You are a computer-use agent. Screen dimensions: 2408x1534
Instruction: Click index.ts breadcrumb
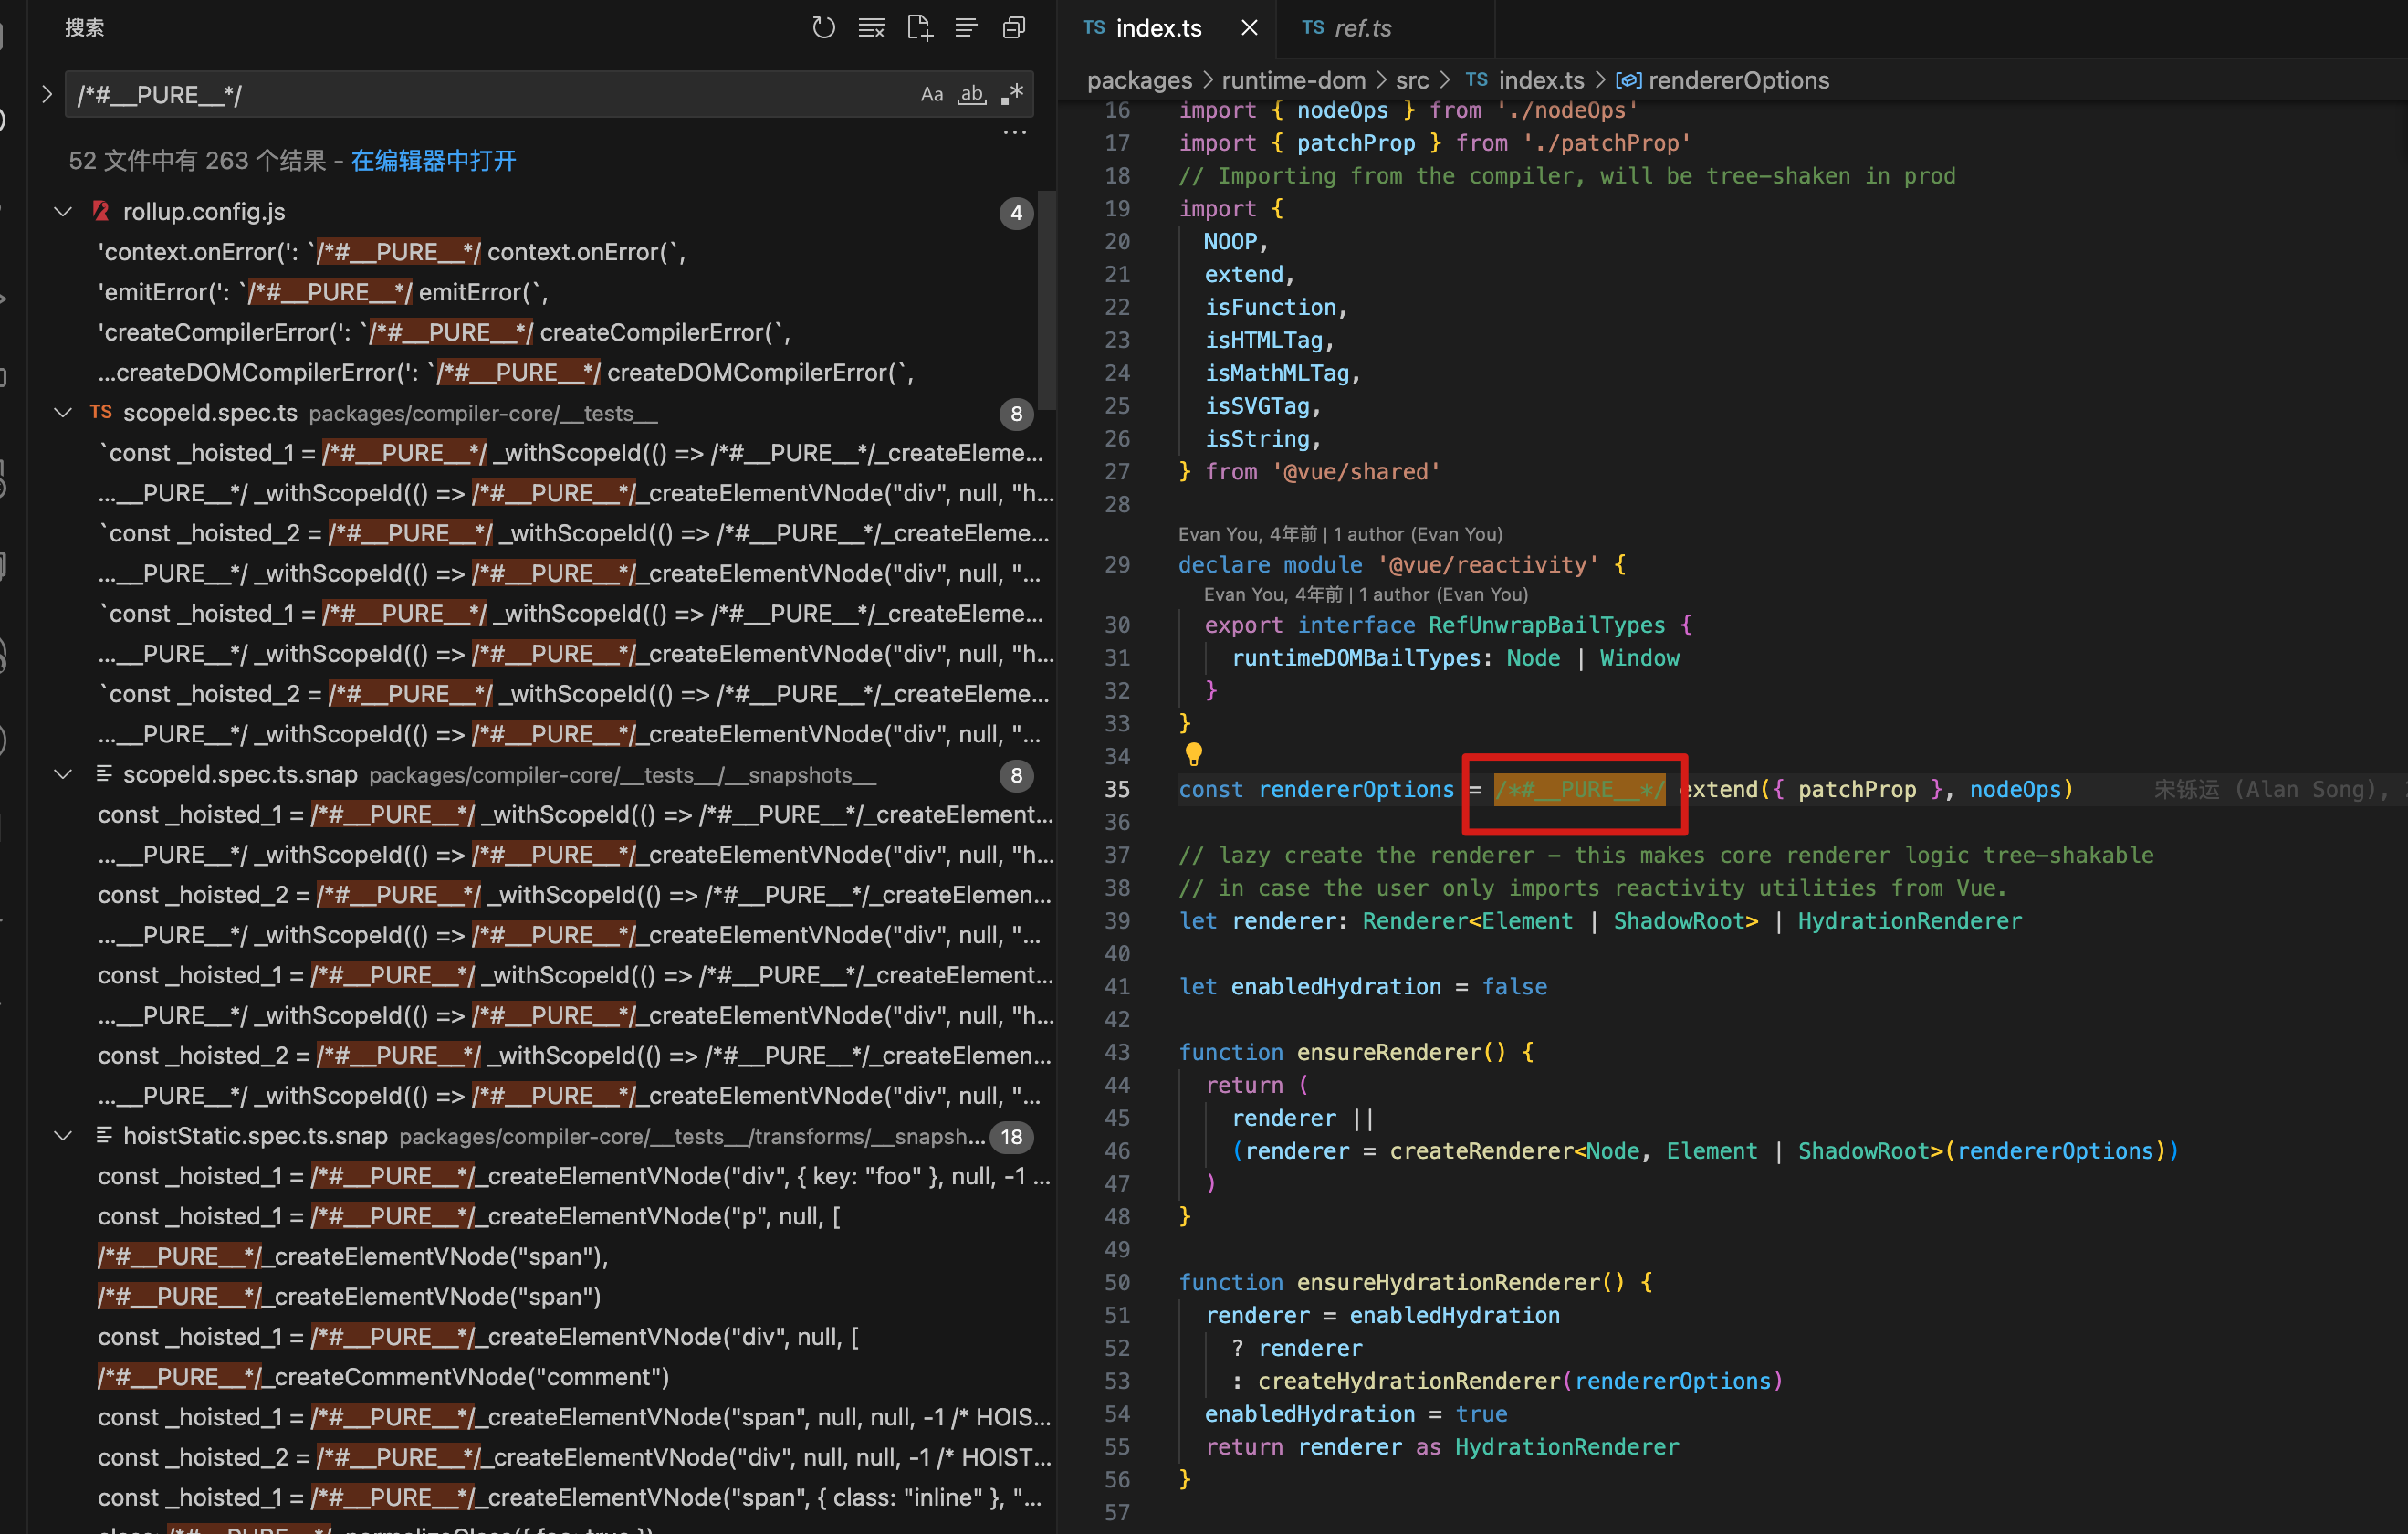coord(1541,80)
